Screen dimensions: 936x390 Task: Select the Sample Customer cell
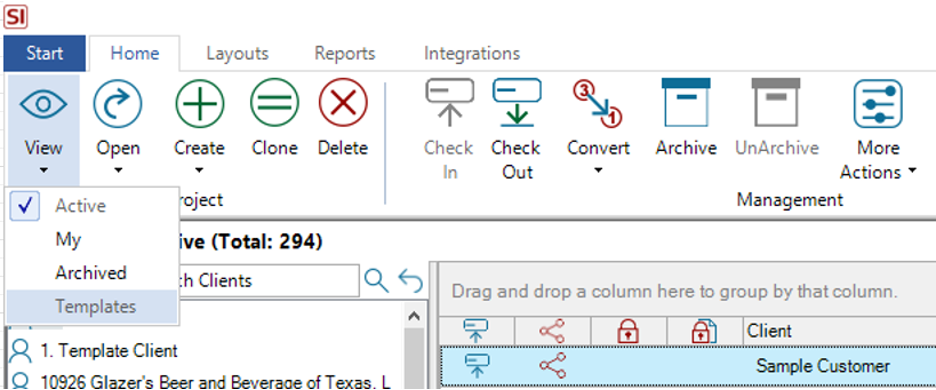823,366
